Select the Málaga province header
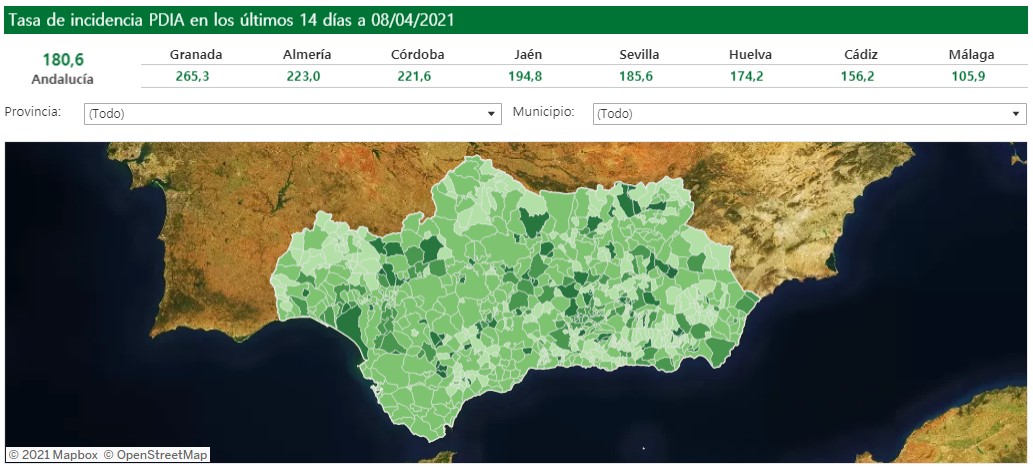1033x468 pixels. click(x=972, y=55)
